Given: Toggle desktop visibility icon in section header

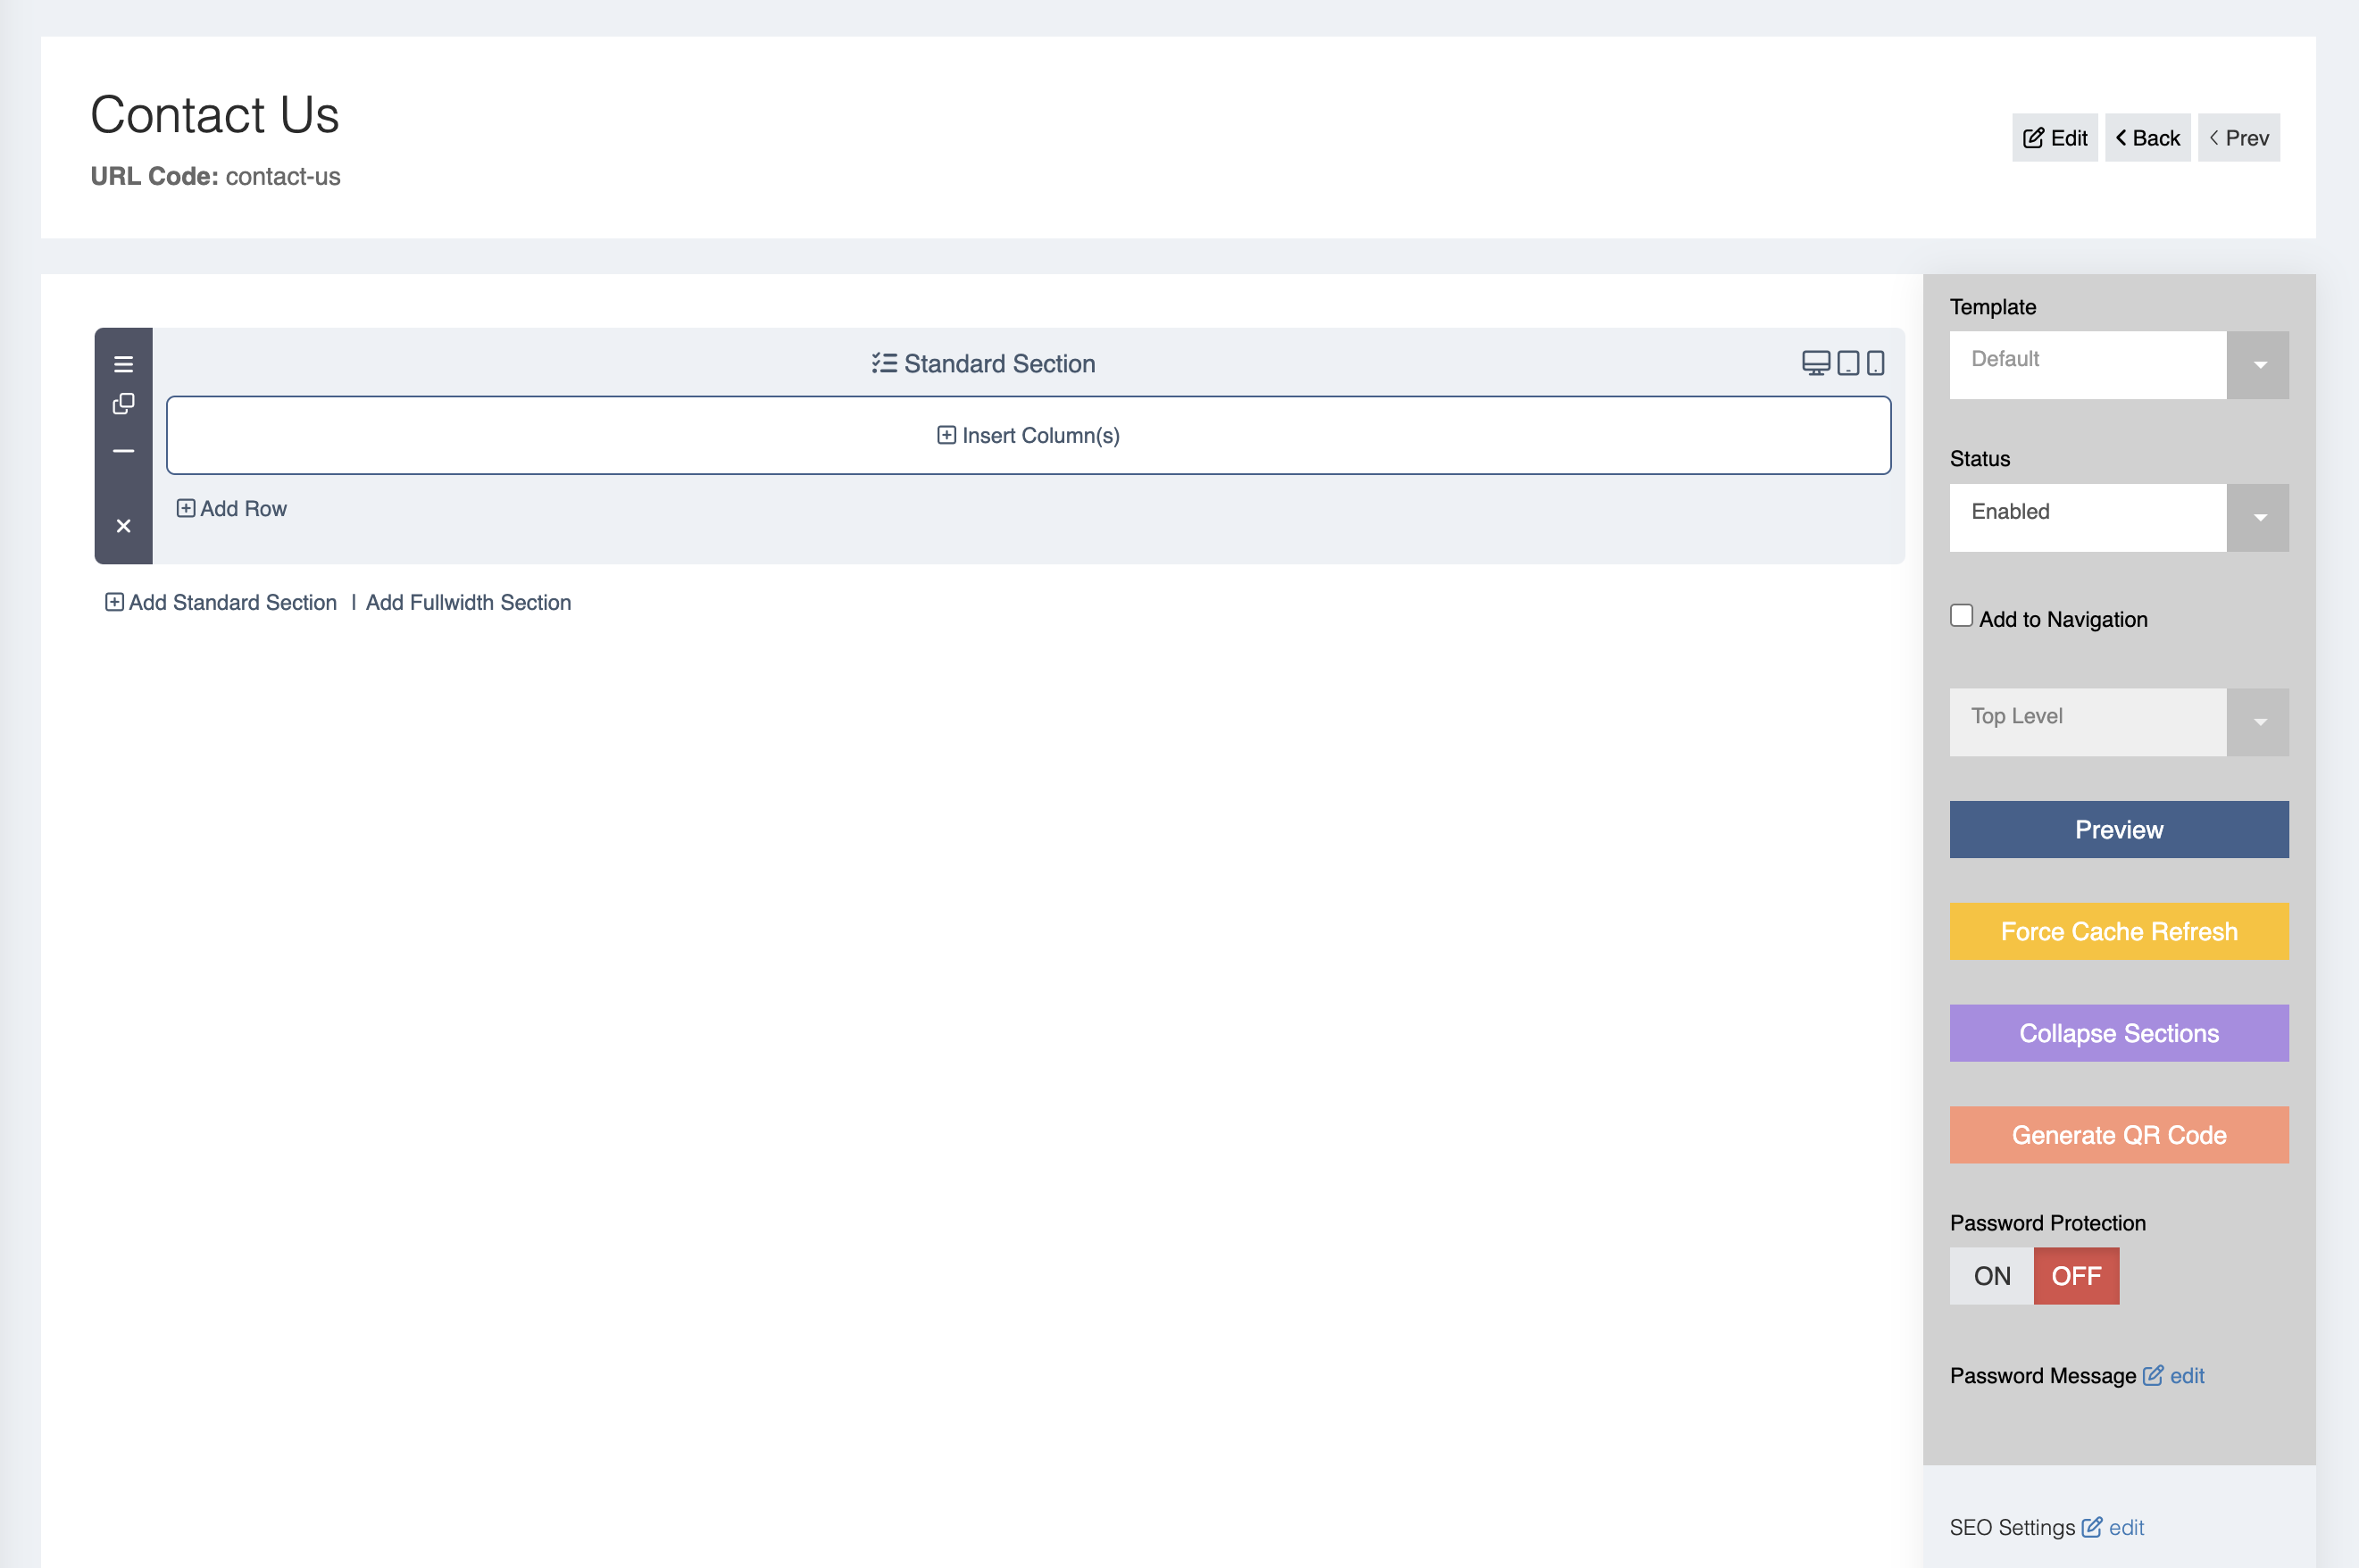Looking at the screenshot, I should [x=1816, y=363].
